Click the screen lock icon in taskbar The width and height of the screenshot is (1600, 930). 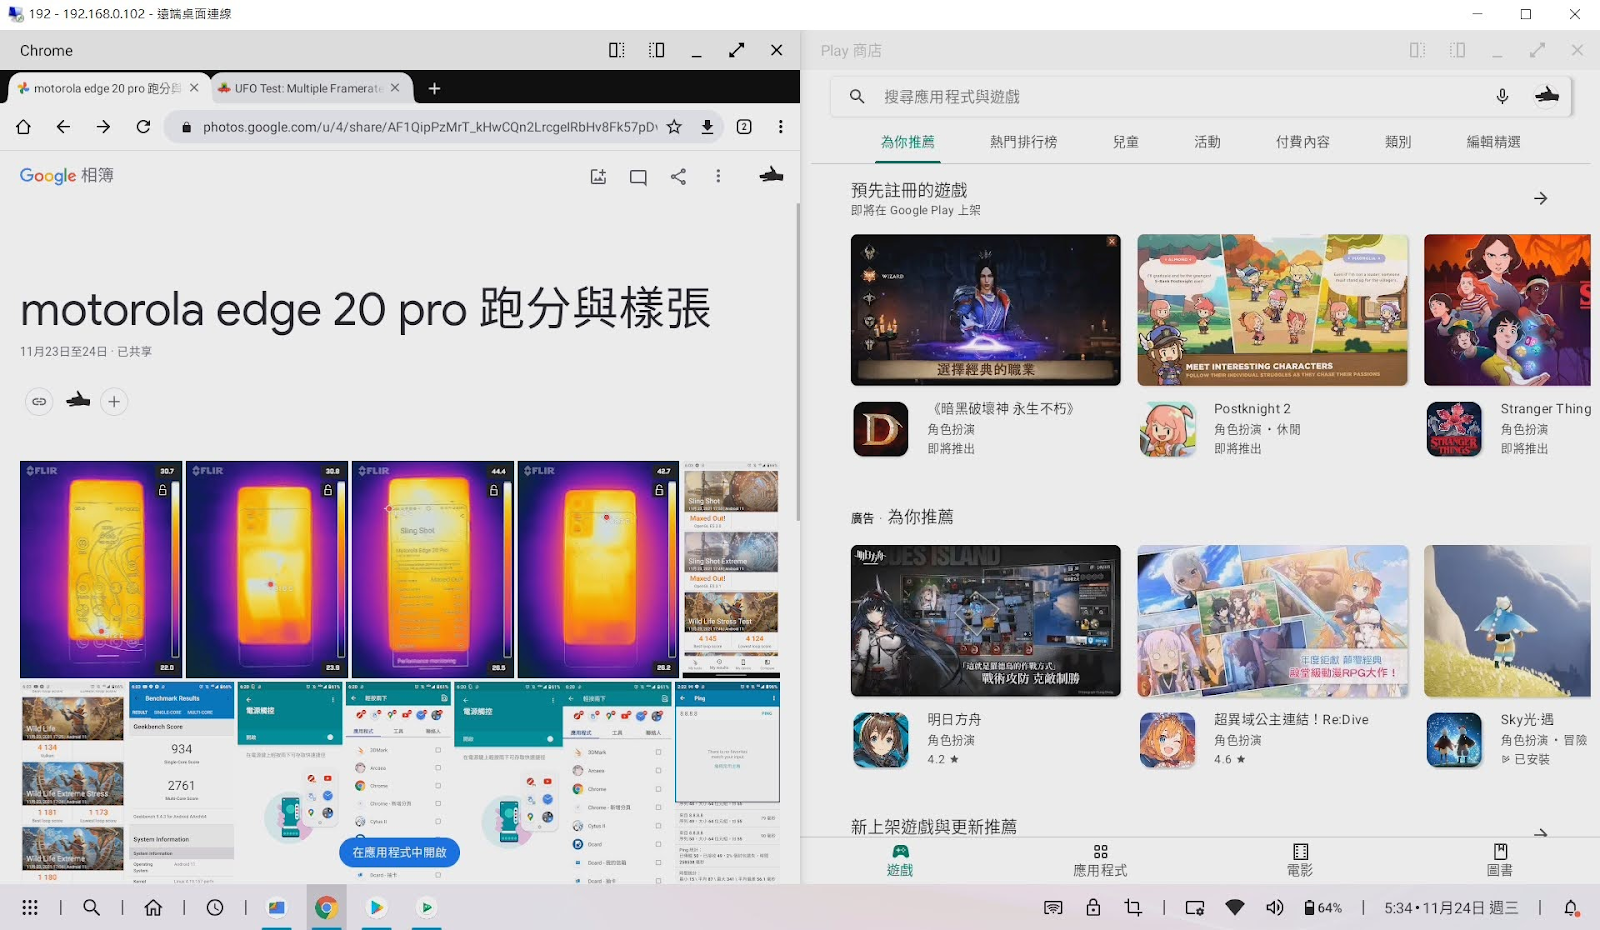coord(1093,908)
